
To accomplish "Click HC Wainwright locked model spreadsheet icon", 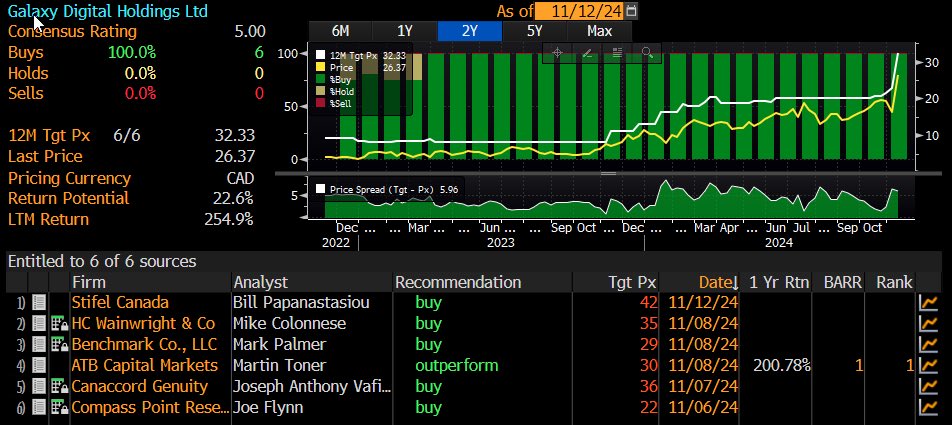I will [x=59, y=324].
